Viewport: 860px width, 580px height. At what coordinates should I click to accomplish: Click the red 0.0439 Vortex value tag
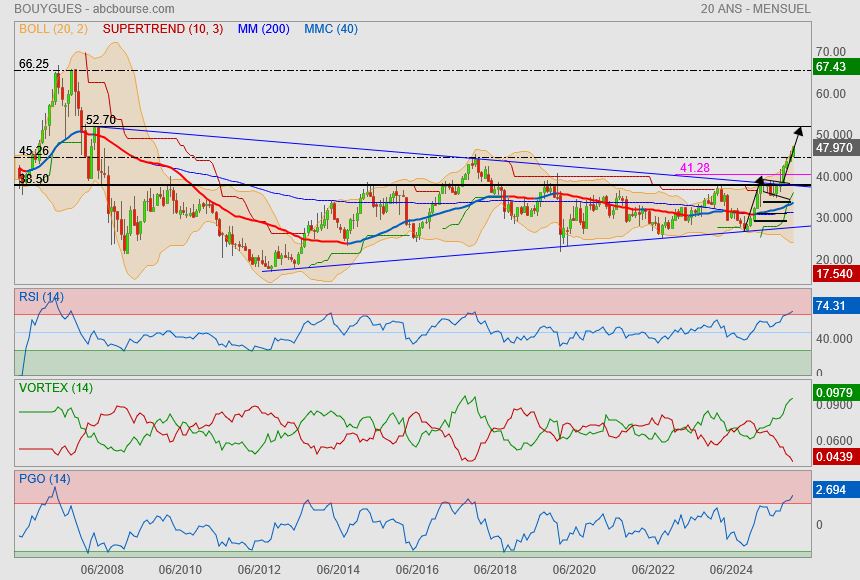coord(833,457)
